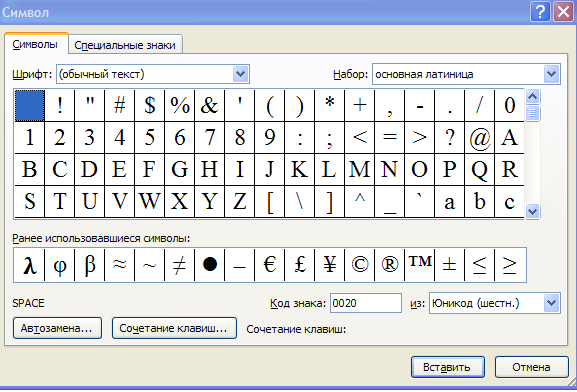Switch to the Специальные знаки tab
577x392 pixels.
[x=125, y=45]
